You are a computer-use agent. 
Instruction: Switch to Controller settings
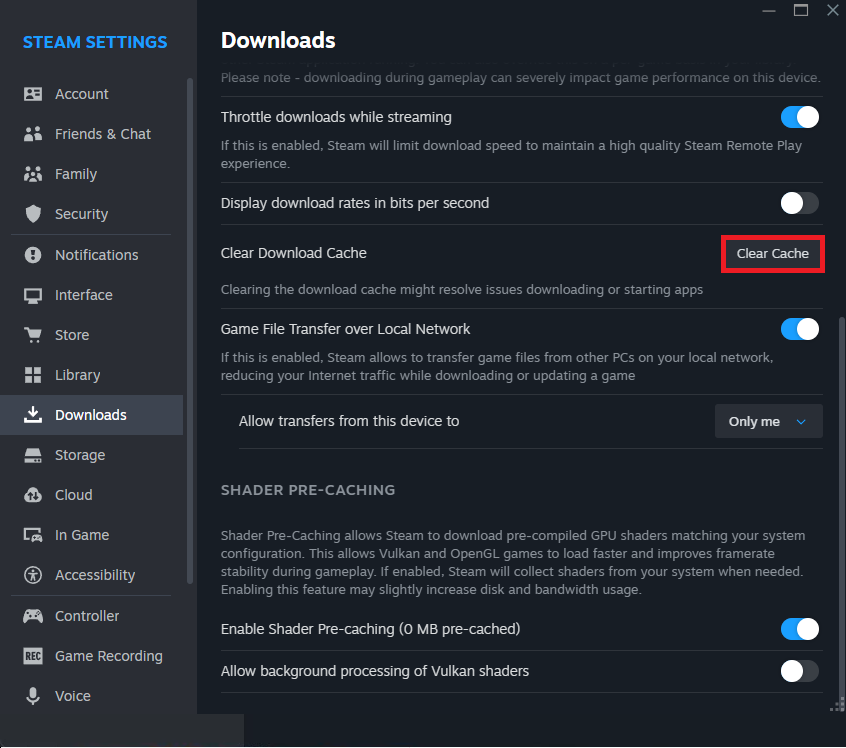pyautogui.click(x=92, y=616)
